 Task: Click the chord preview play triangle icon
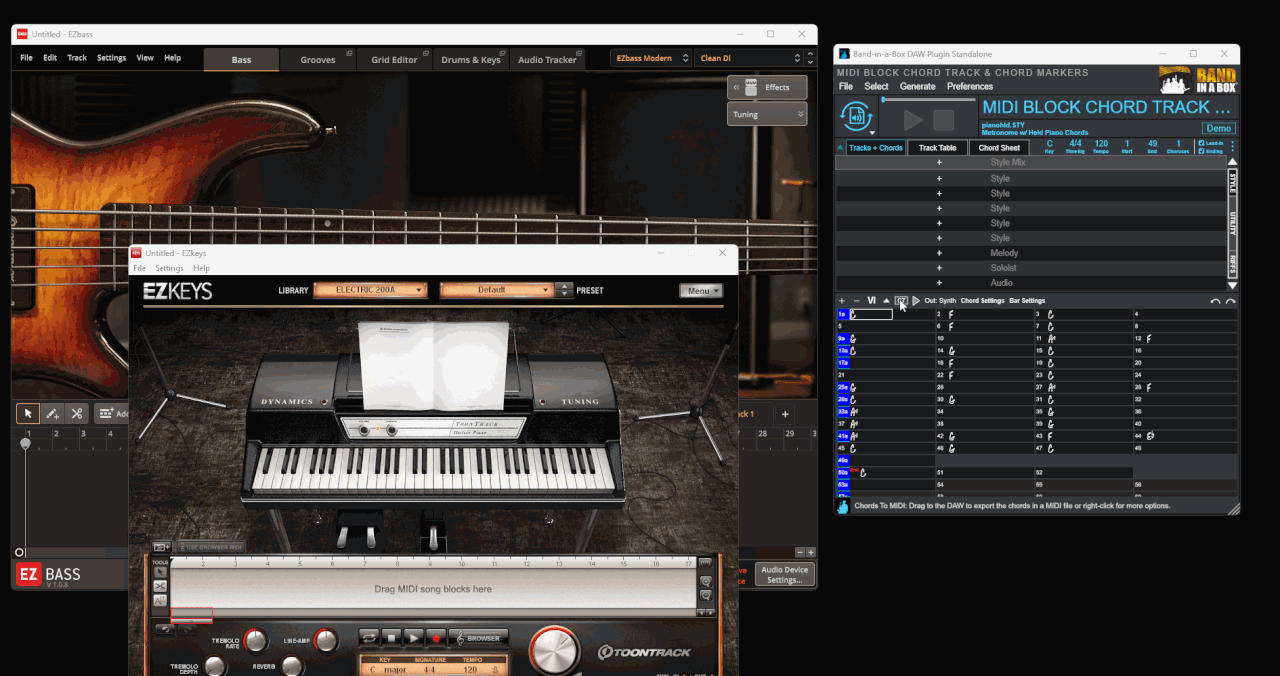click(916, 301)
